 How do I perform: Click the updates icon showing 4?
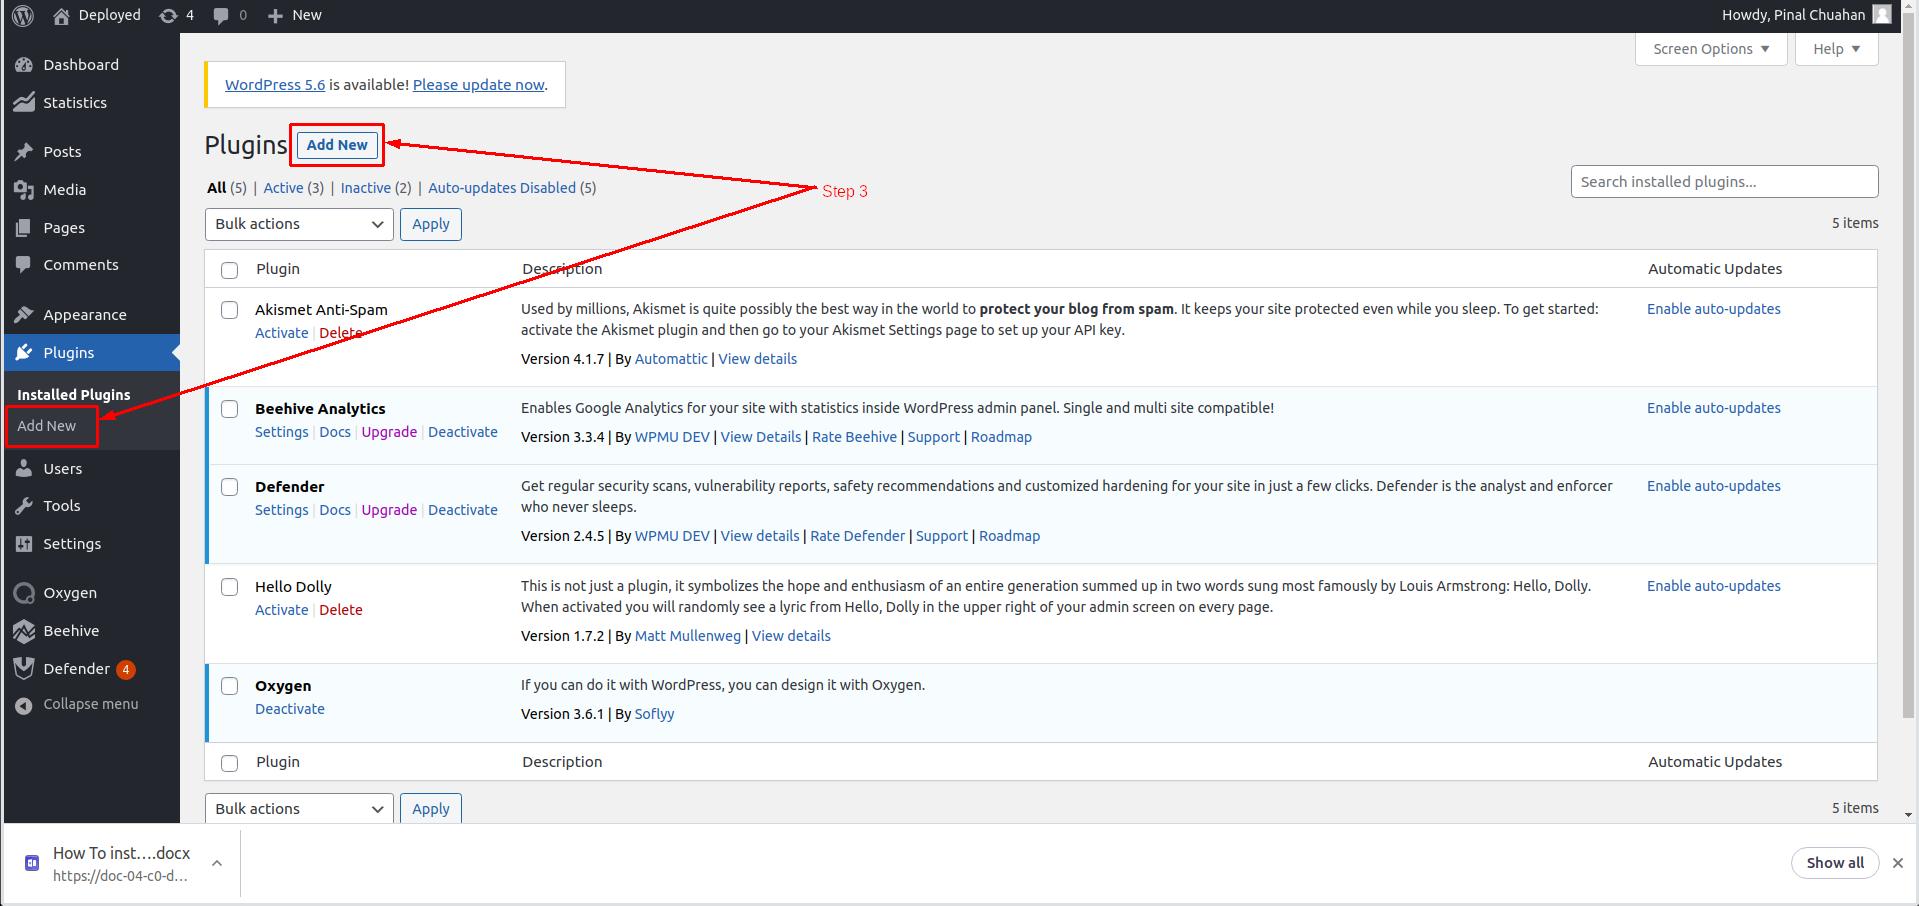click(x=169, y=15)
